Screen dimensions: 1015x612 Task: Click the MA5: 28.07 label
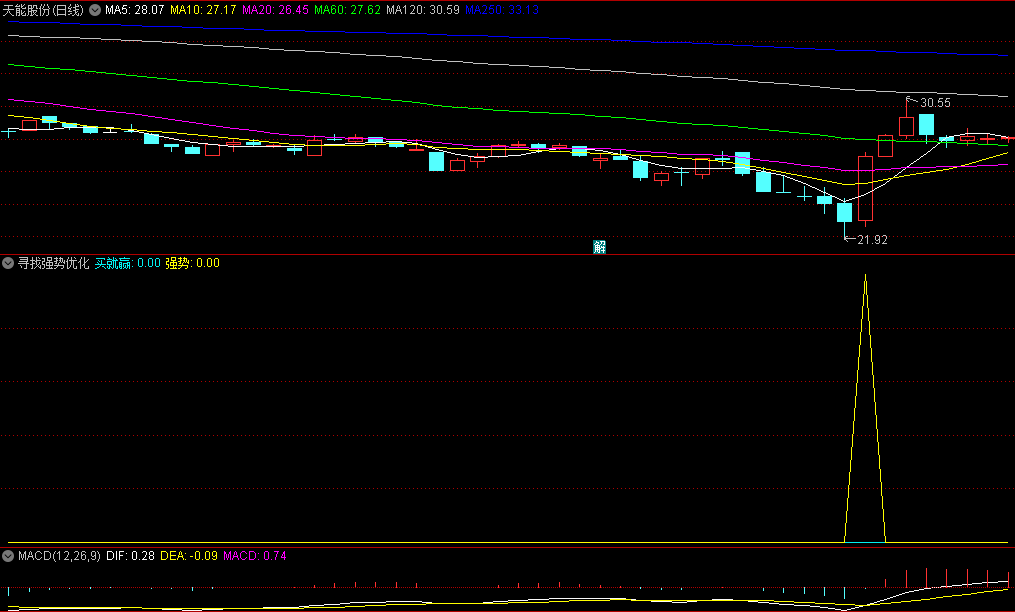[135, 10]
